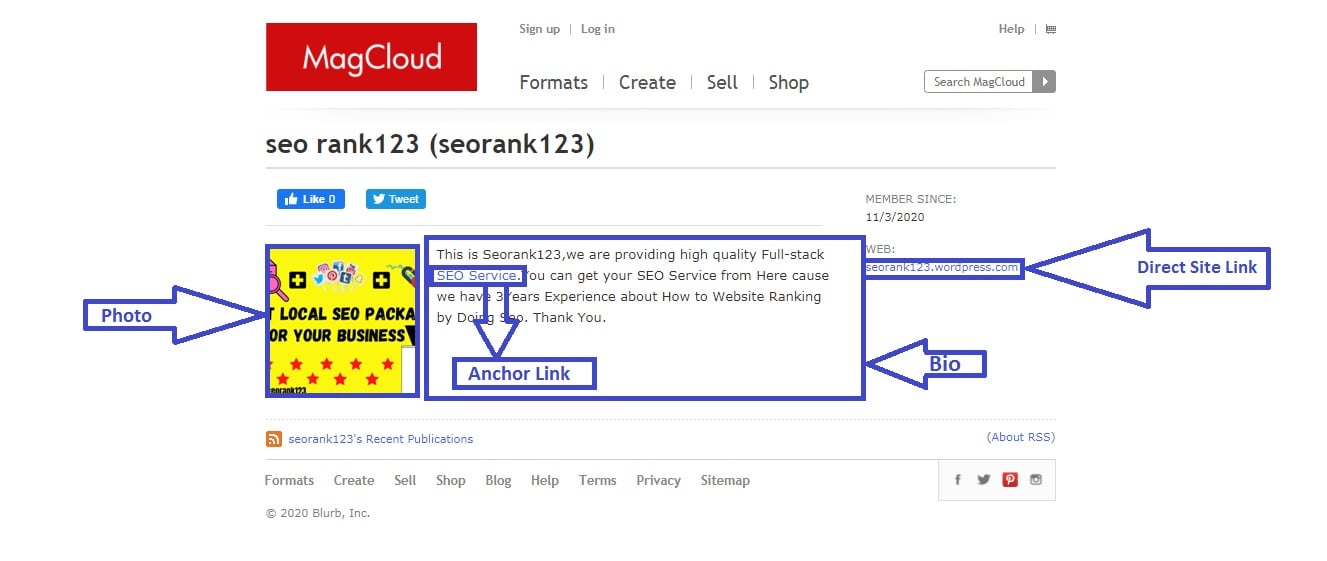The width and height of the screenshot is (1327, 561).
Task: Open the seorank123.wordpress.com web link
Action: tap(942, 268)
